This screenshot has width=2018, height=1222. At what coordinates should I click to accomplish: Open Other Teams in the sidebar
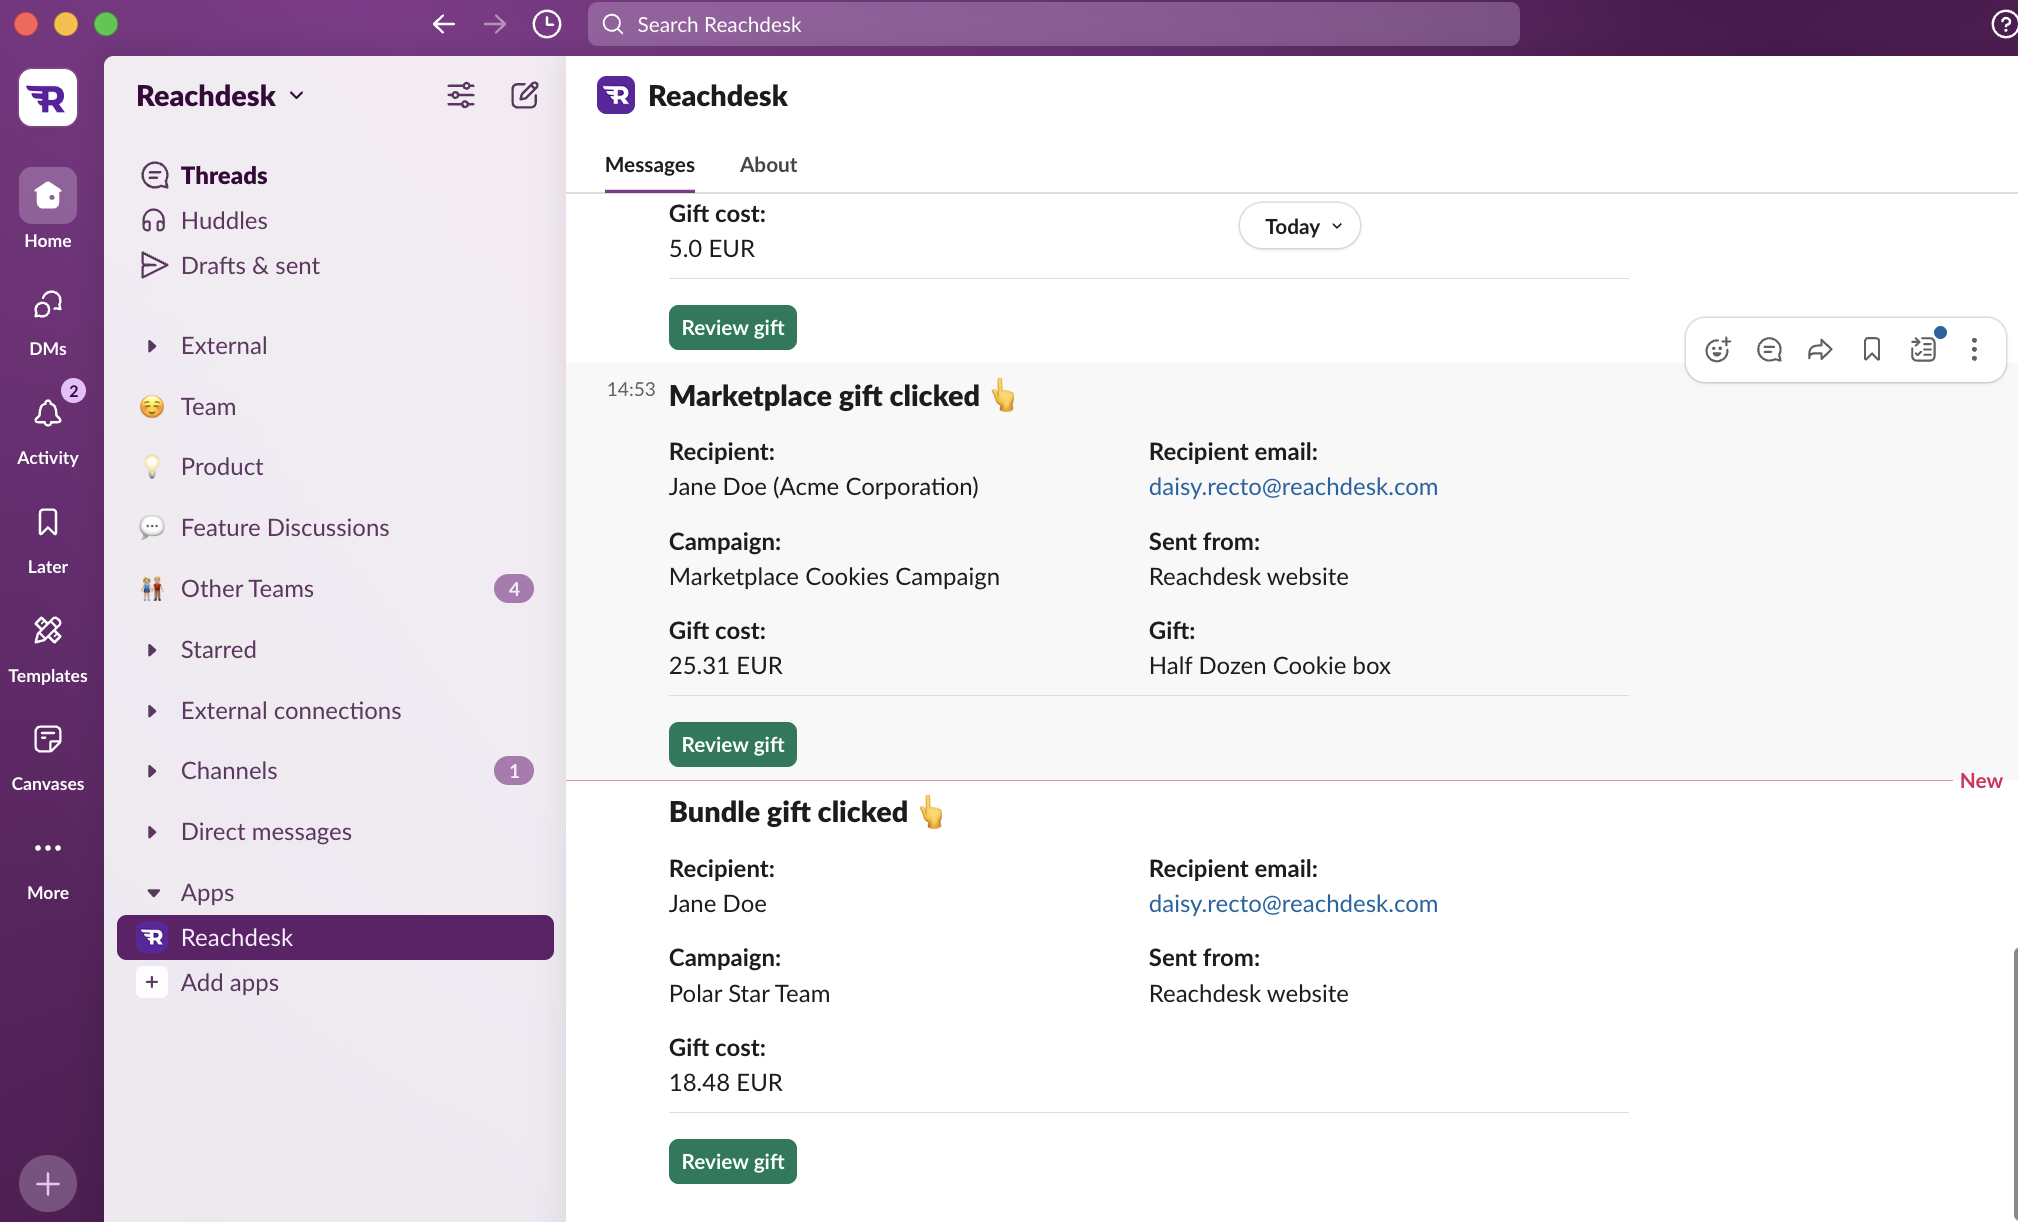(x=335, y=589)
